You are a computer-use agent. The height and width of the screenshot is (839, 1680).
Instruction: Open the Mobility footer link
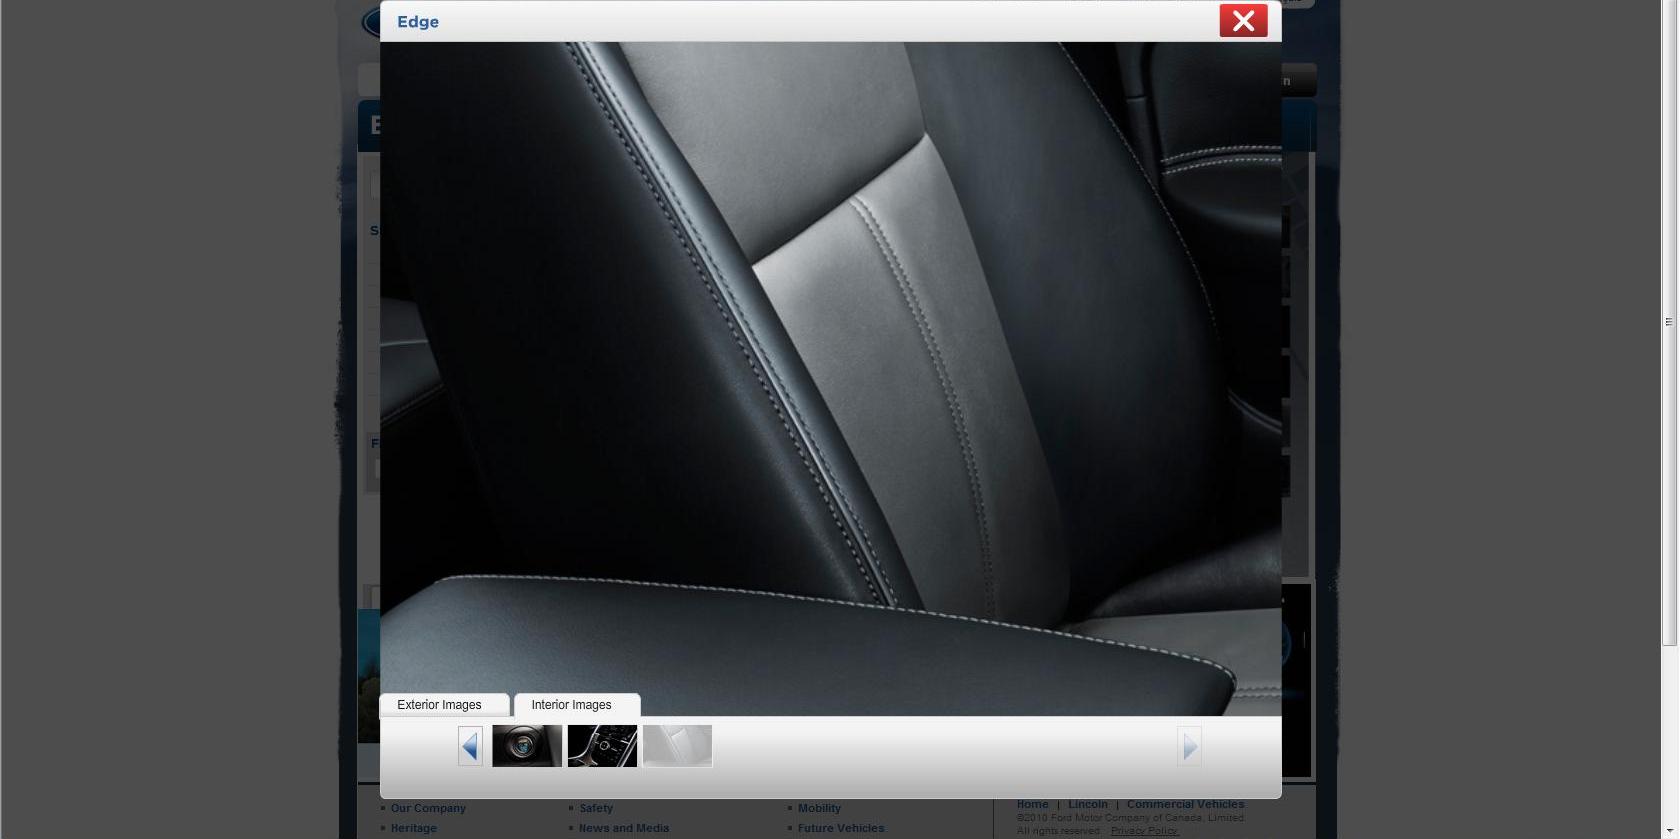819,808
